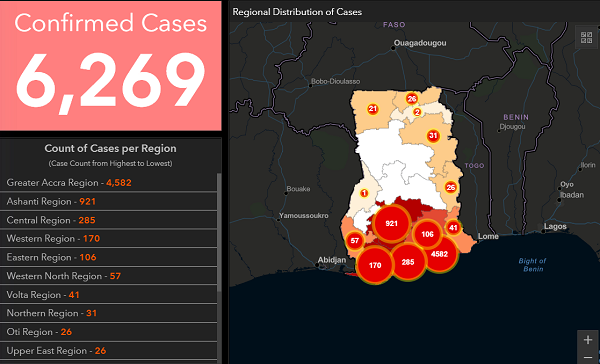Screen dimensions: 600x364
Task: Click the 57 cases map marker
Action: point(355,241)
